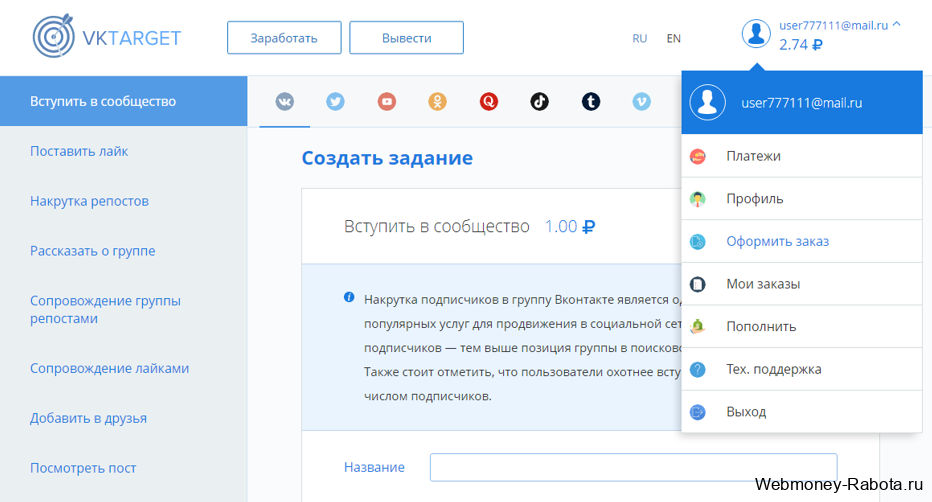
Task: Focus the Название input field
Action: (634, 468)
